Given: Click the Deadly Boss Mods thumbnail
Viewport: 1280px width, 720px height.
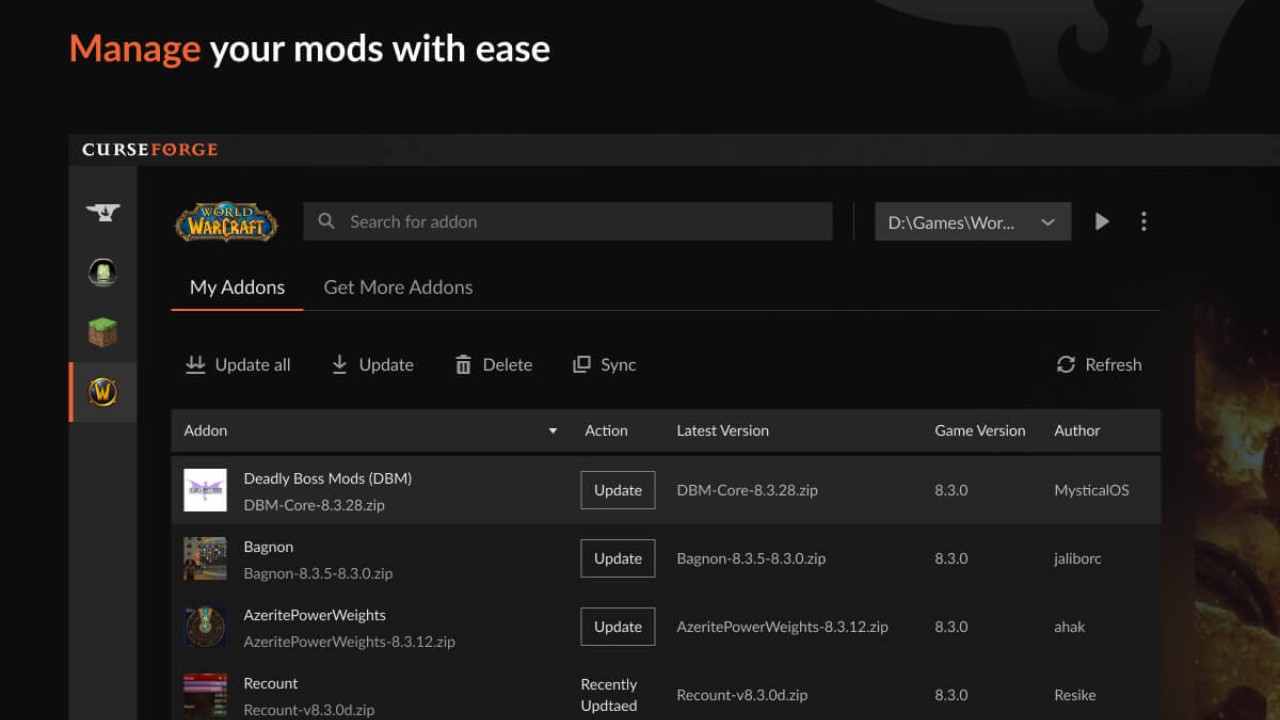Looking at the screenshot, I should 205,490.
